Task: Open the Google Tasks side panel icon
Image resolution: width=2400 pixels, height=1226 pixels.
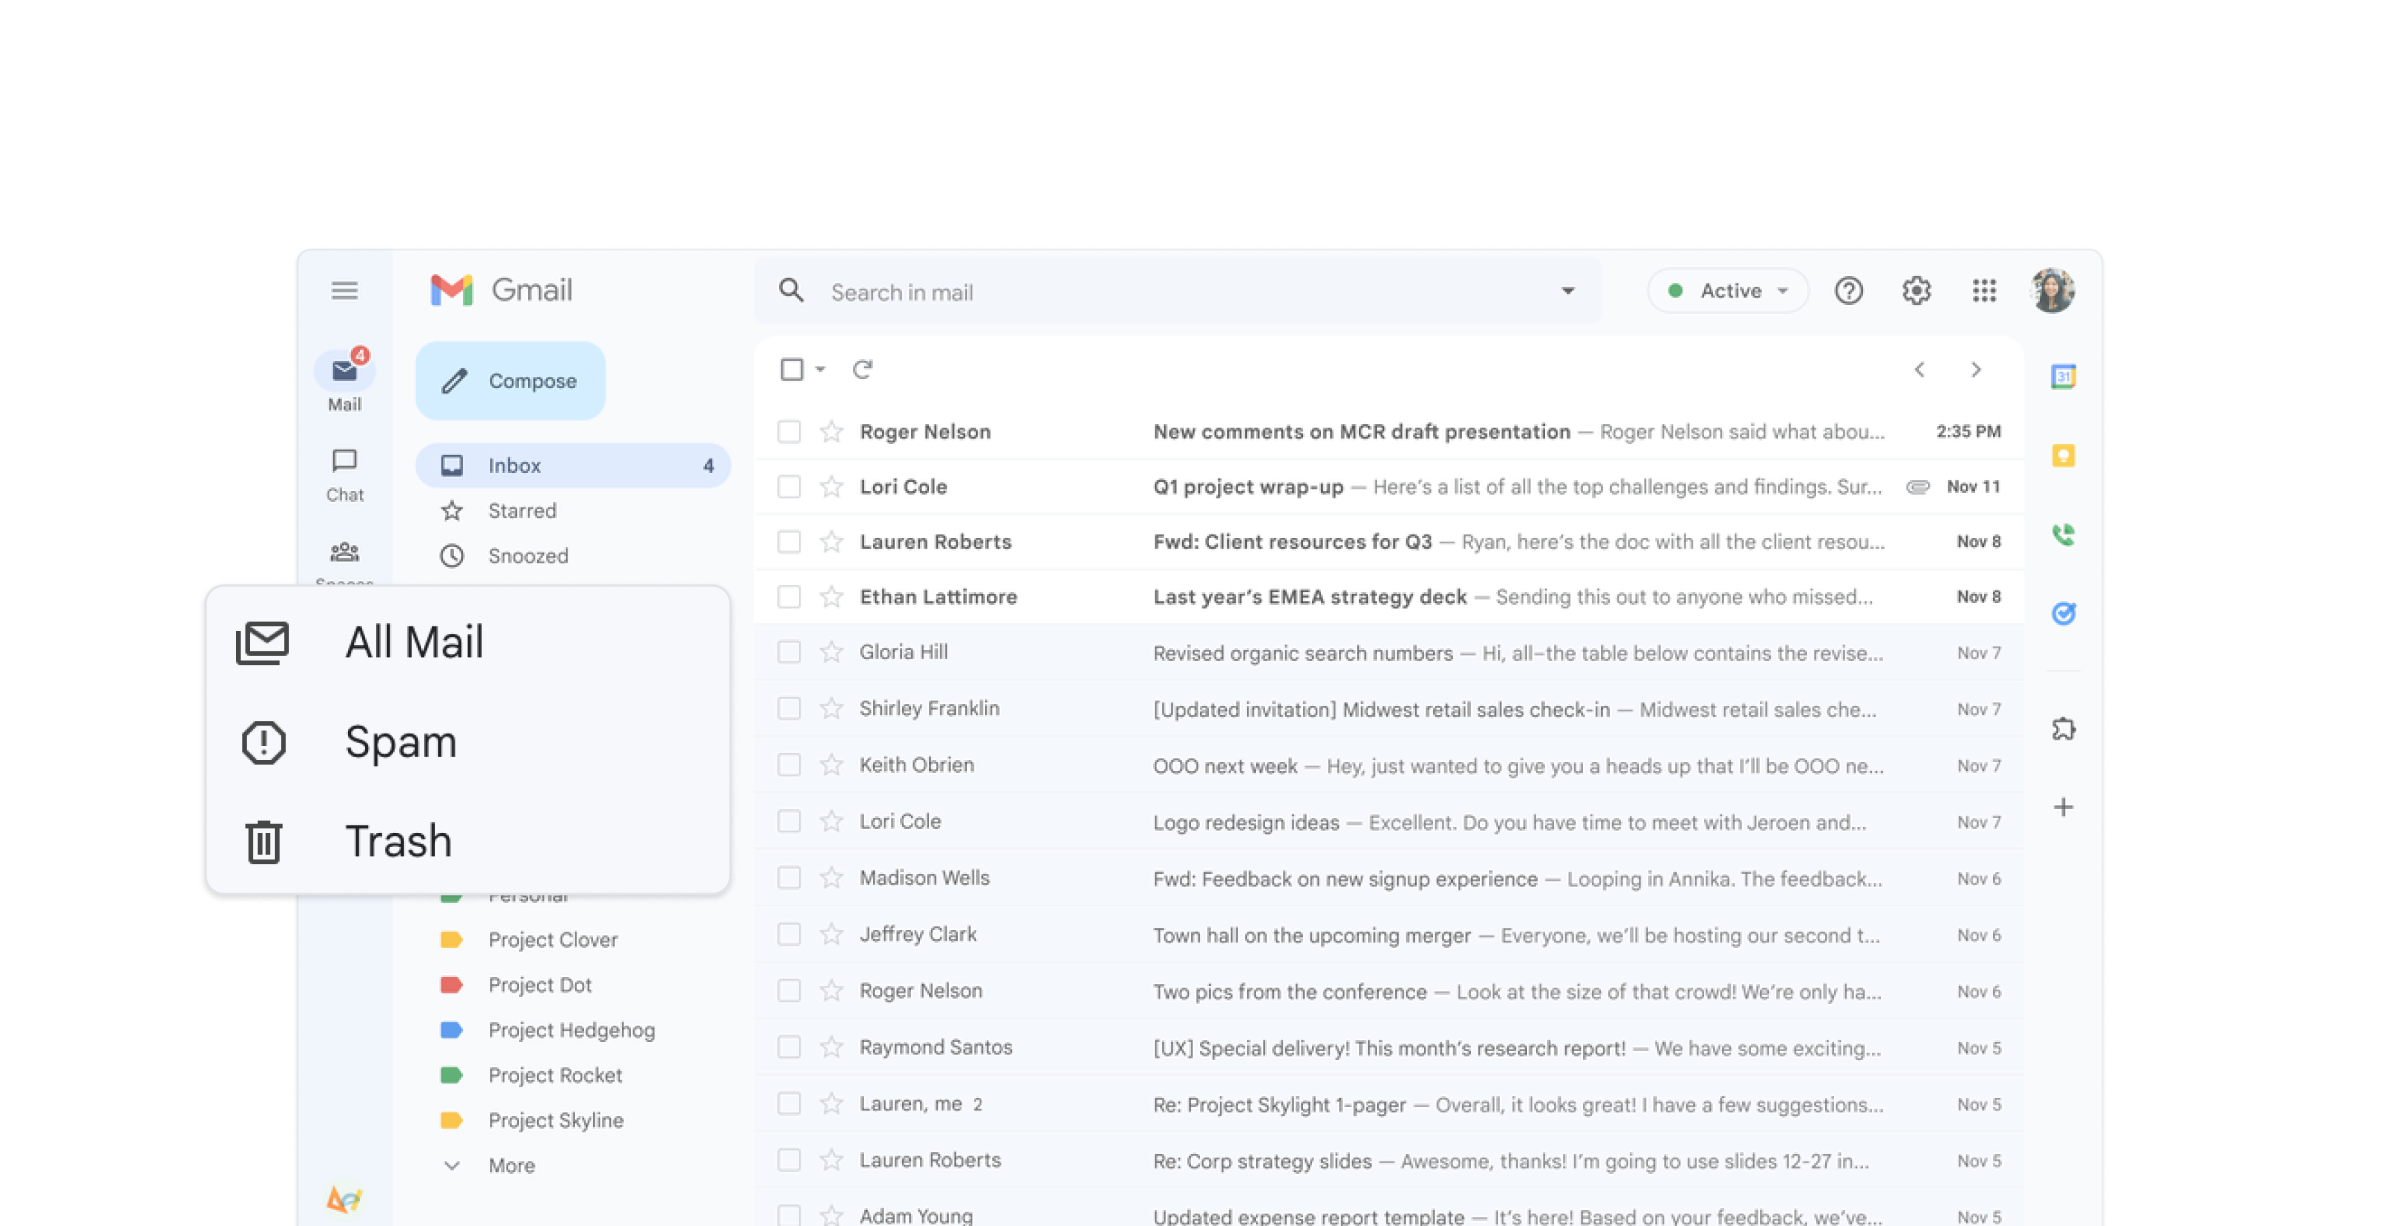Action: [x=2062, y=613]
